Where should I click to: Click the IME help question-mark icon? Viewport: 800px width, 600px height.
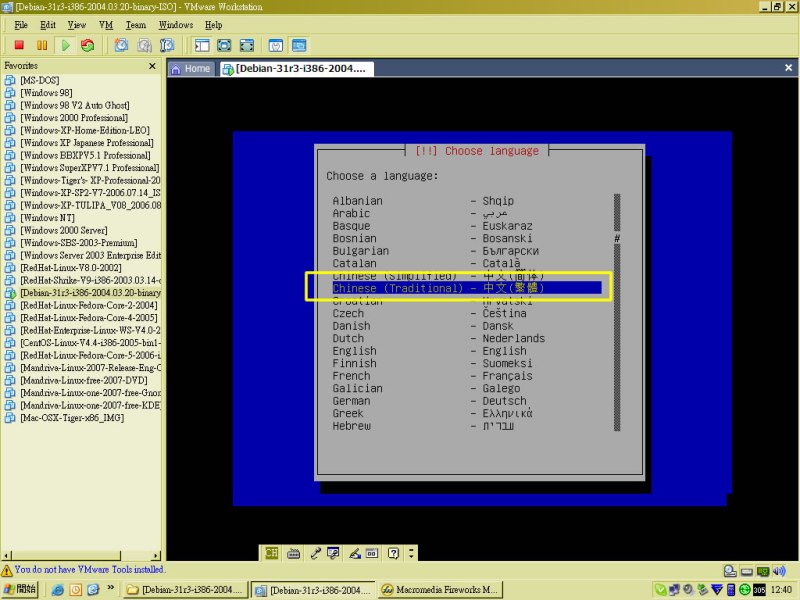393,553
